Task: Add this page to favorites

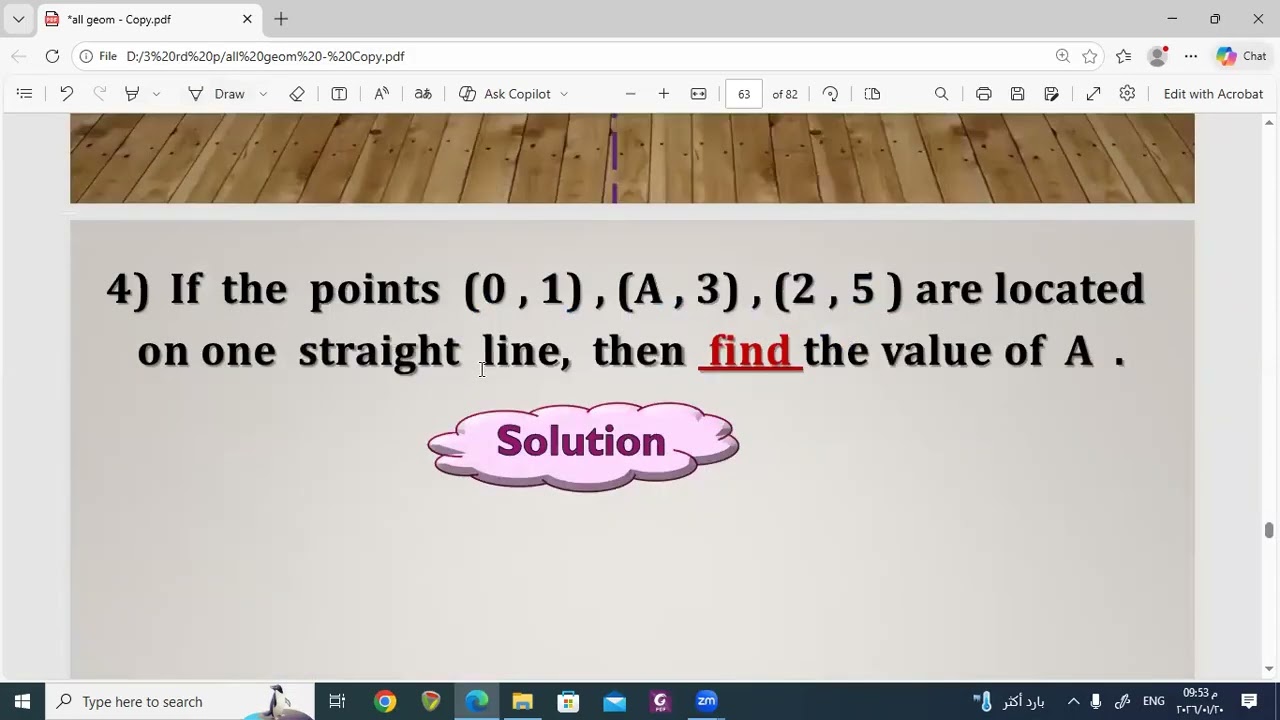Action: click(1090, 56)
